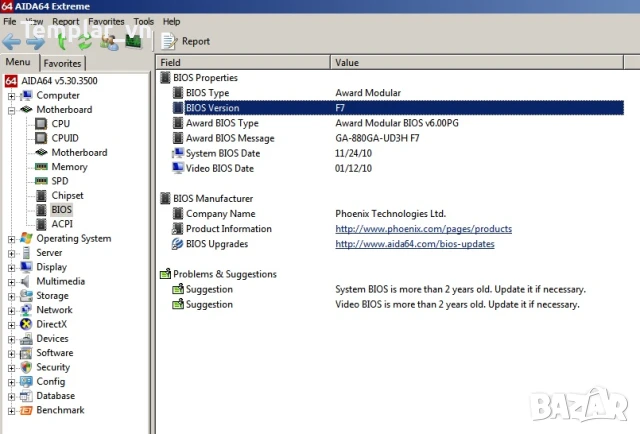Click the Refresh icon in toolbar
The width and height of the screenshot is (640, 434).
pos(85,42)
